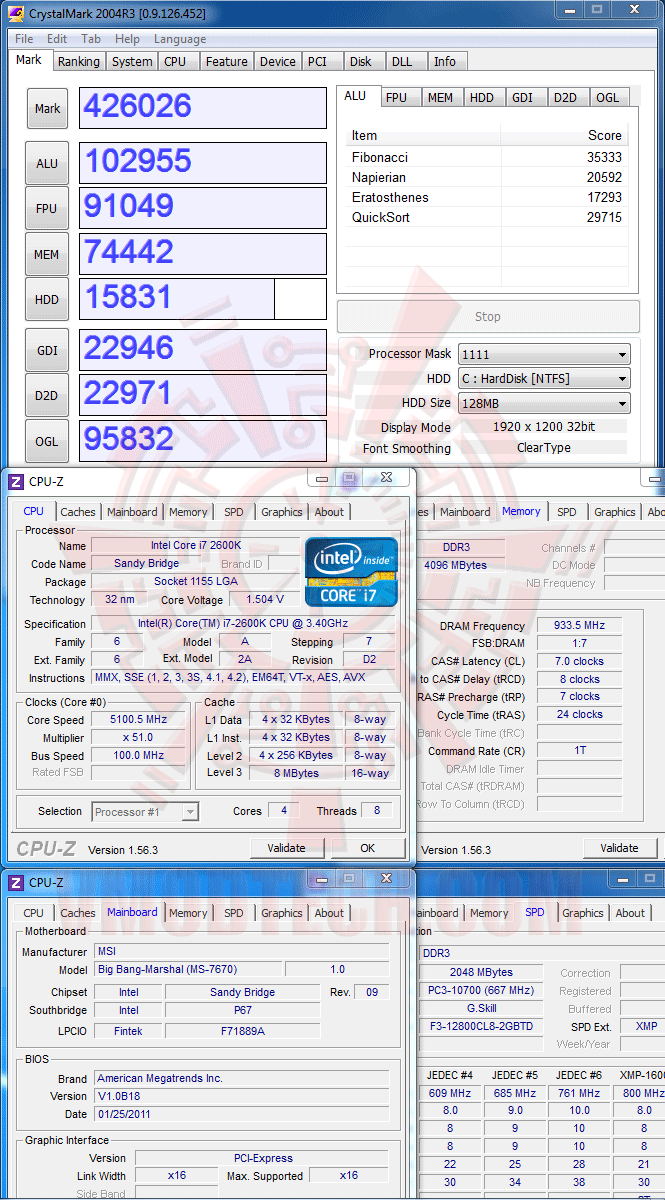
Task: Run the GDI benchmark button
Action: [47, 349]
